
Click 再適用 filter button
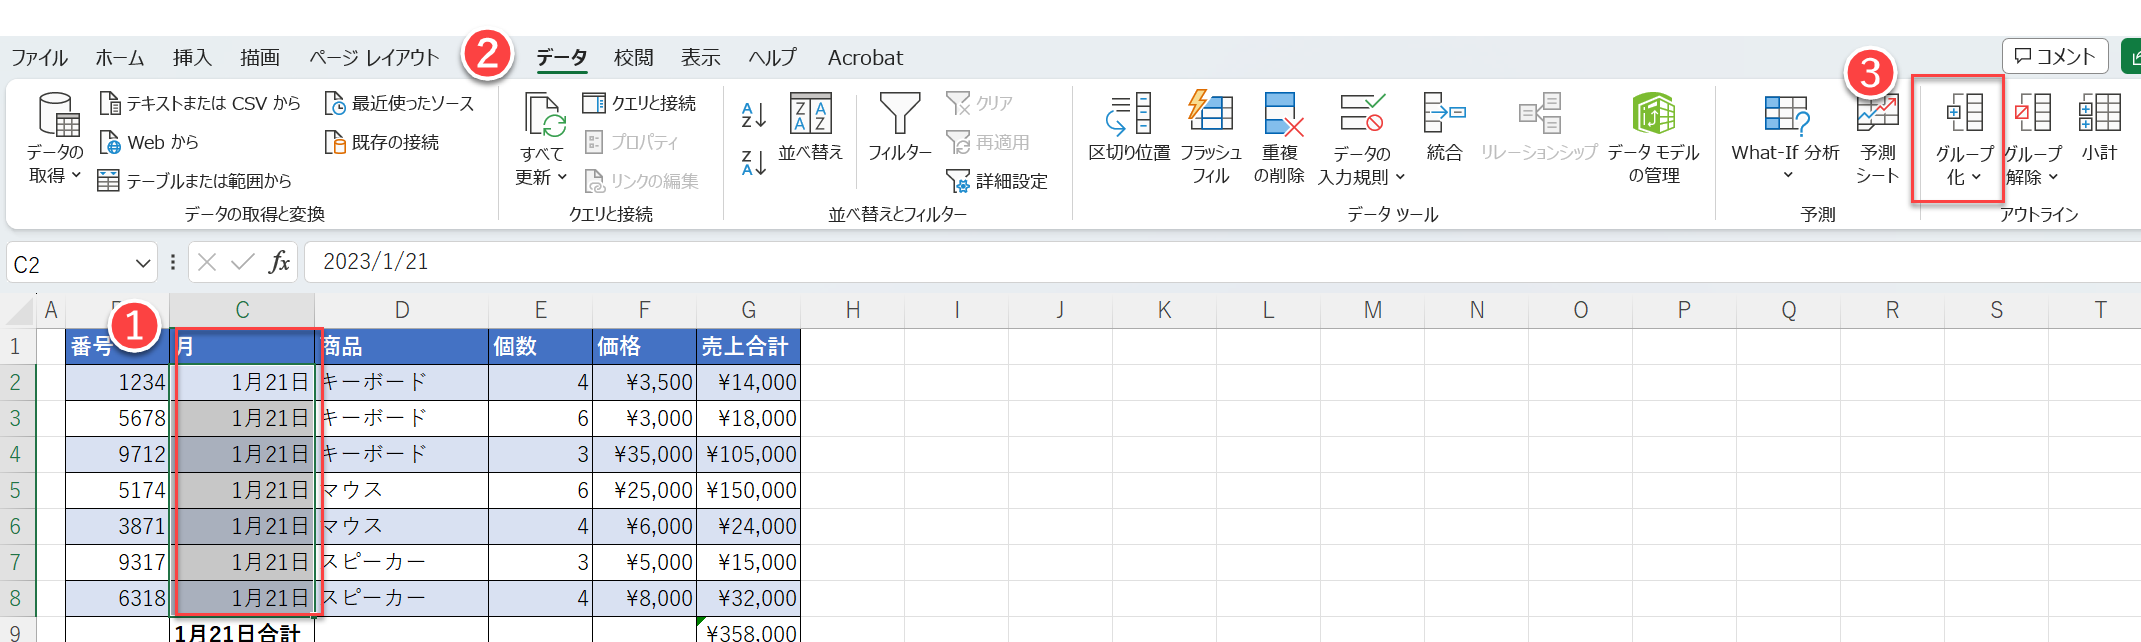[988, 142]
